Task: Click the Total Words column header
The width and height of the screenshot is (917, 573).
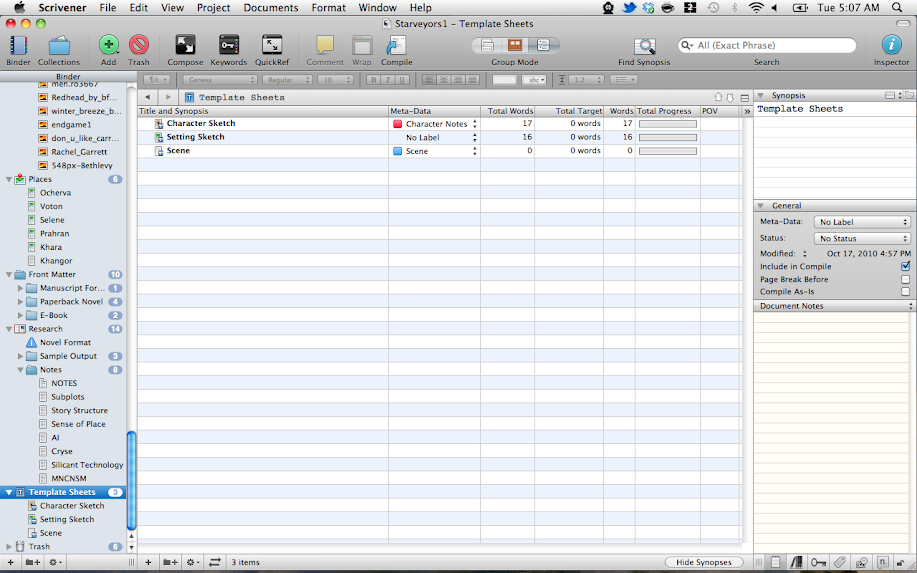Action: pos(507,111)
